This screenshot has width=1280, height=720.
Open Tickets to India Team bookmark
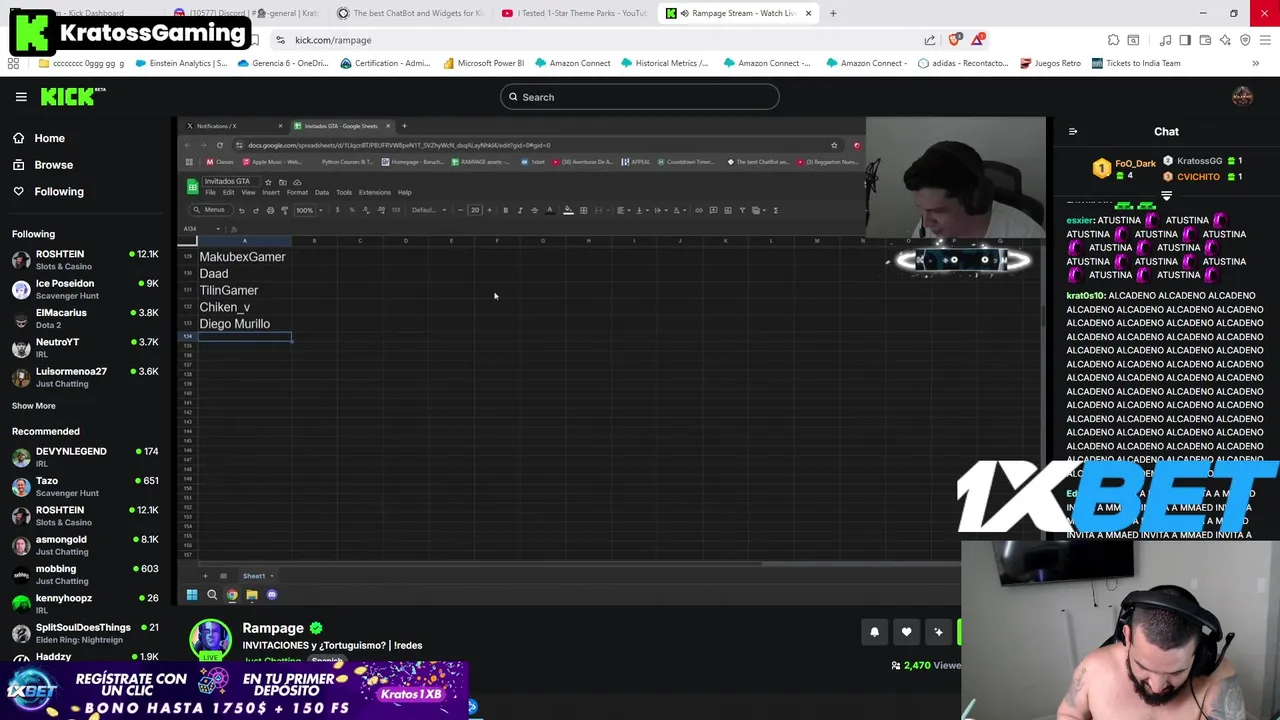point(1136,63)
